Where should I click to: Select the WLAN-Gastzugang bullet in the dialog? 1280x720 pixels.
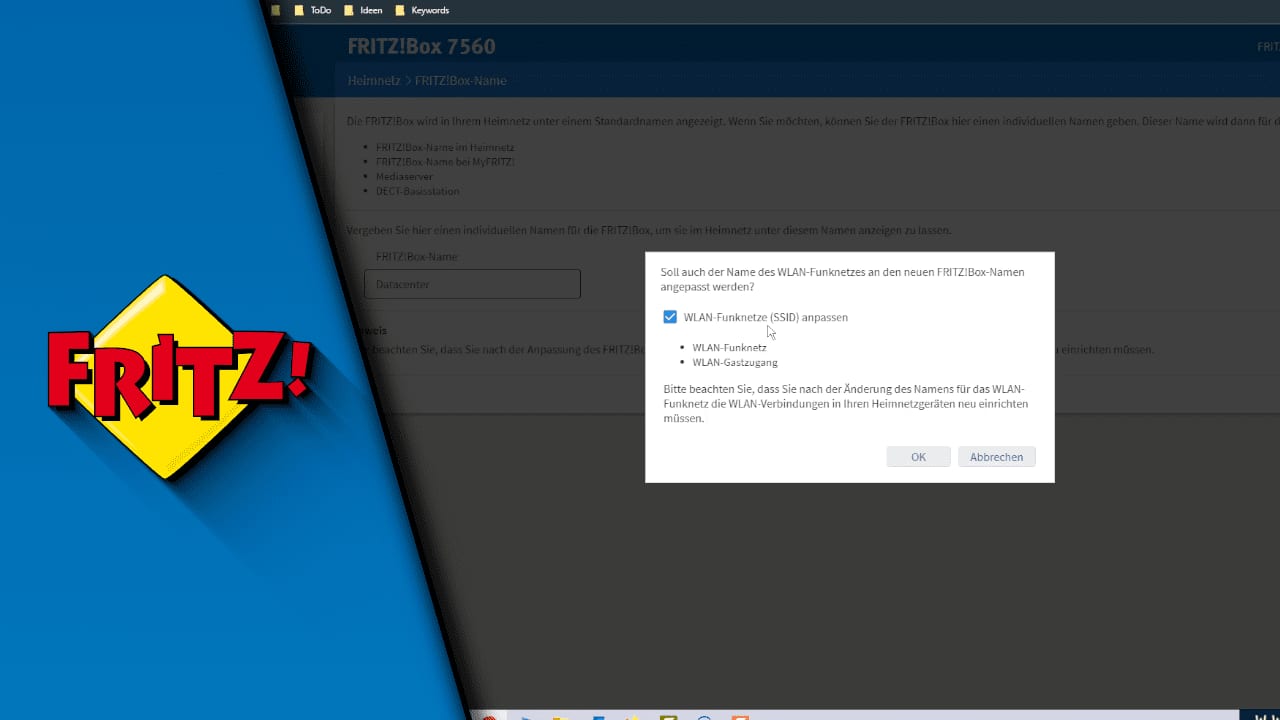[x=735, y=362]
